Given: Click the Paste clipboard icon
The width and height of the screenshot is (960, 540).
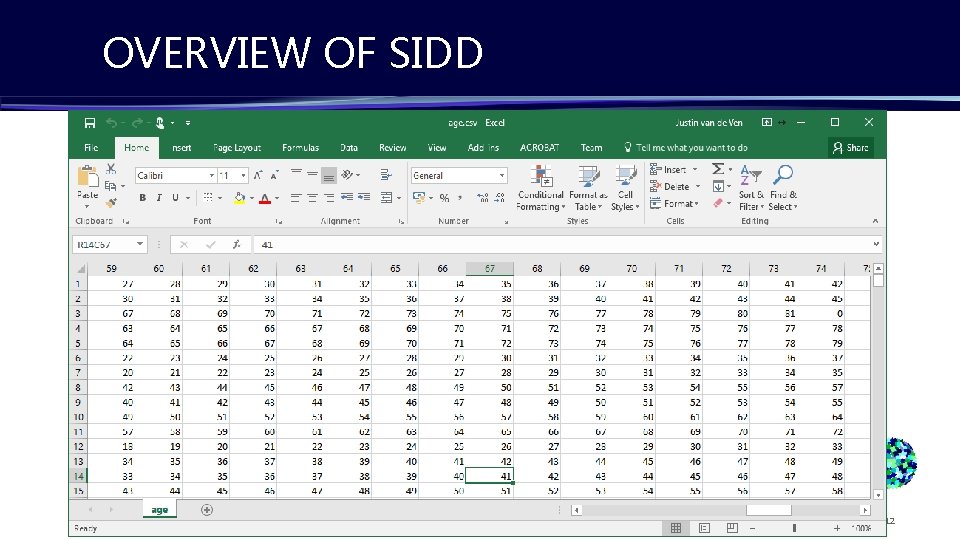Looking at the screenshot, I should point(88,176).
